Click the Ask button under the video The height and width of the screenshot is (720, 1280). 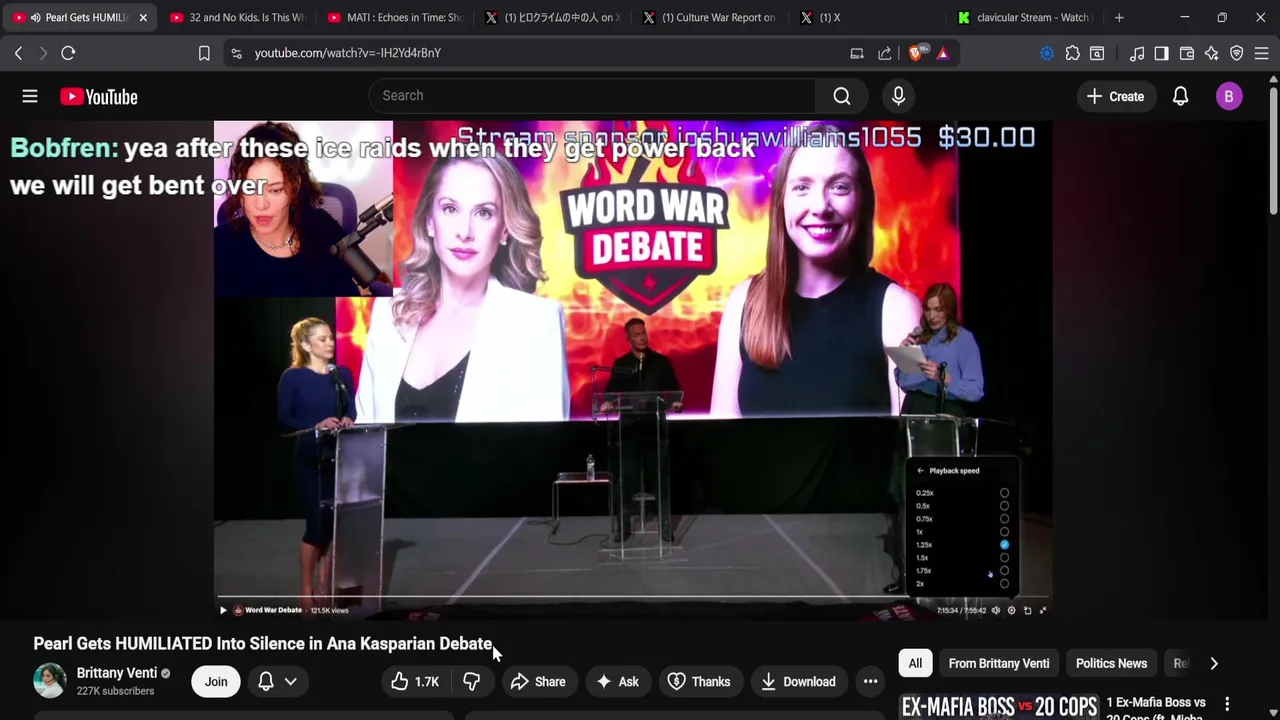pyautogui.click(x=617, y=681)
